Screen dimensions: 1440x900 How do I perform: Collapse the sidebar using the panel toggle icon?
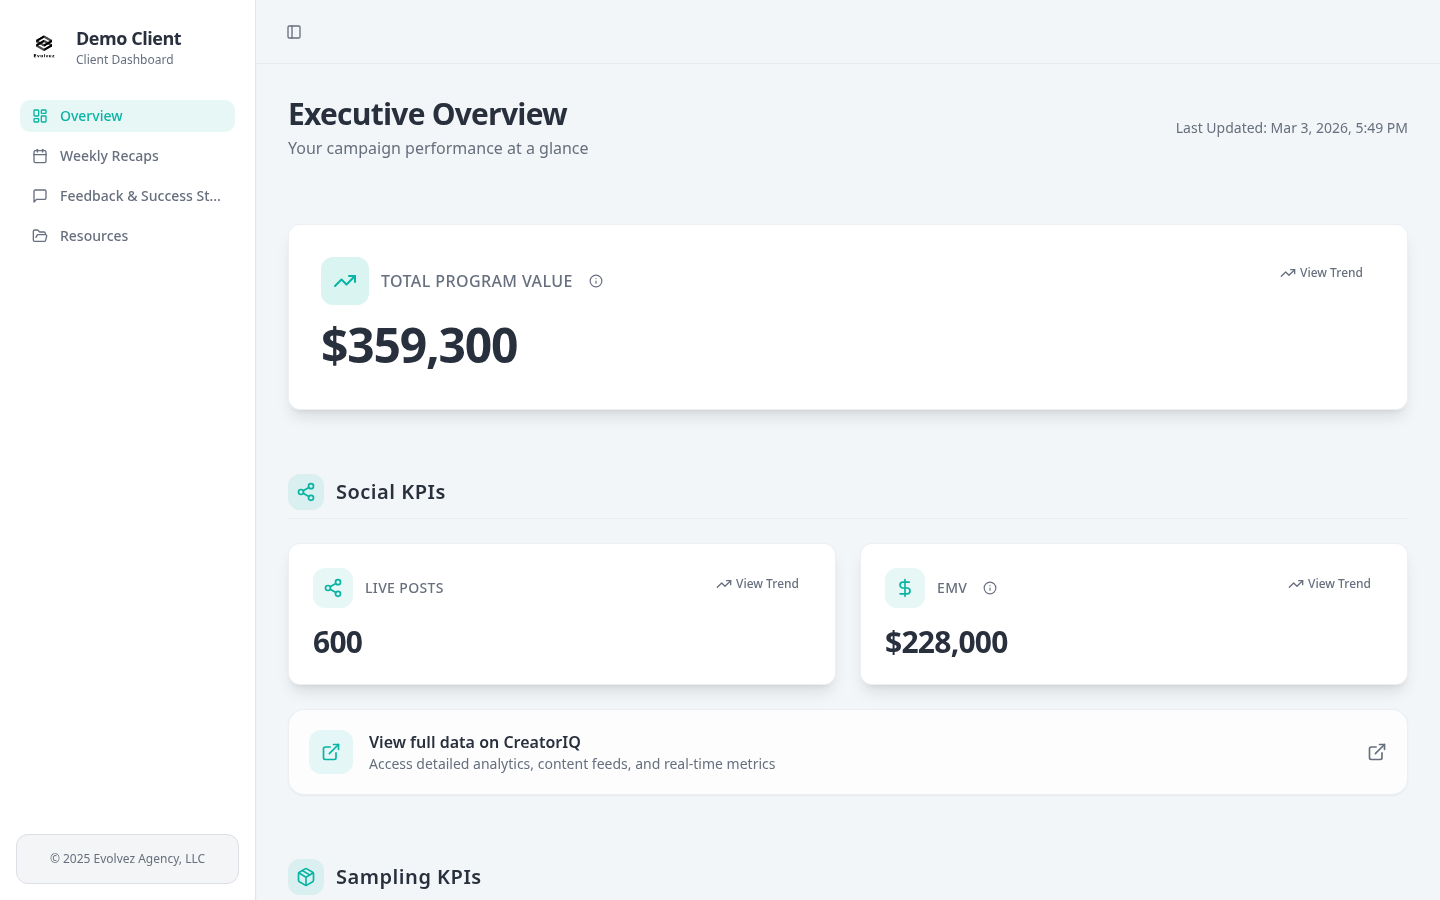click(294, 32)
